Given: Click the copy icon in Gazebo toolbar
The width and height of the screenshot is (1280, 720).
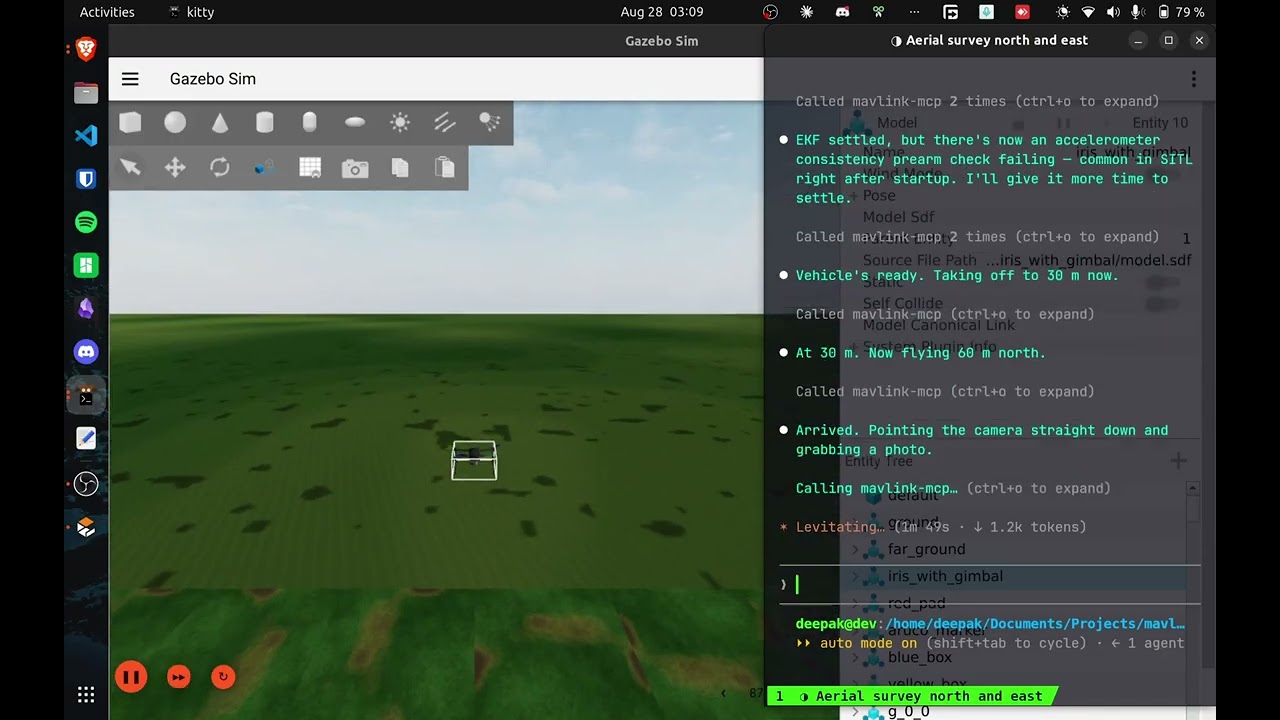Looking at the screenshot, I should click(400, 167).
